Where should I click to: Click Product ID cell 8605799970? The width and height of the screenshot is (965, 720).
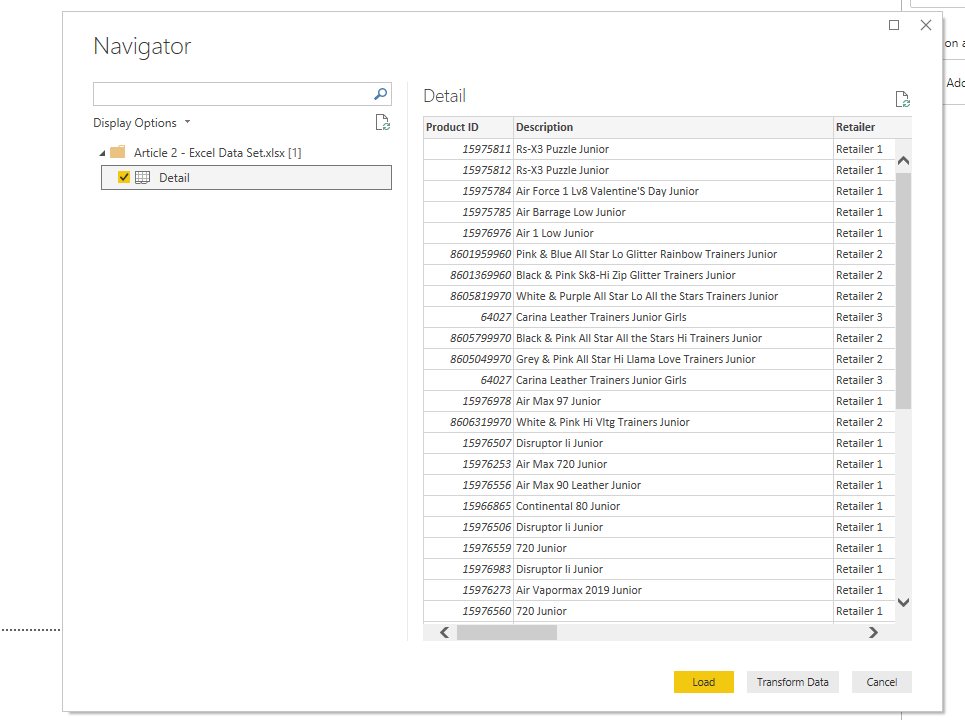(468, 338)
